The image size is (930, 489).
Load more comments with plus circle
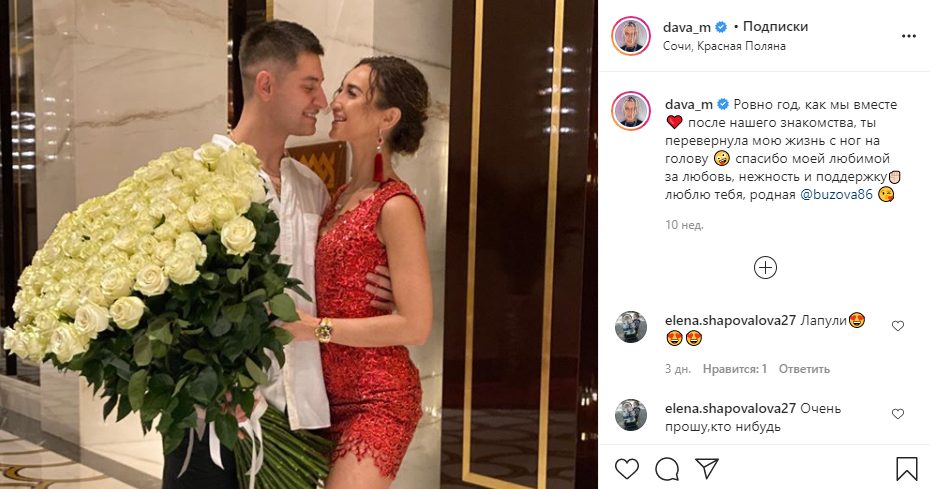point(765,268)
